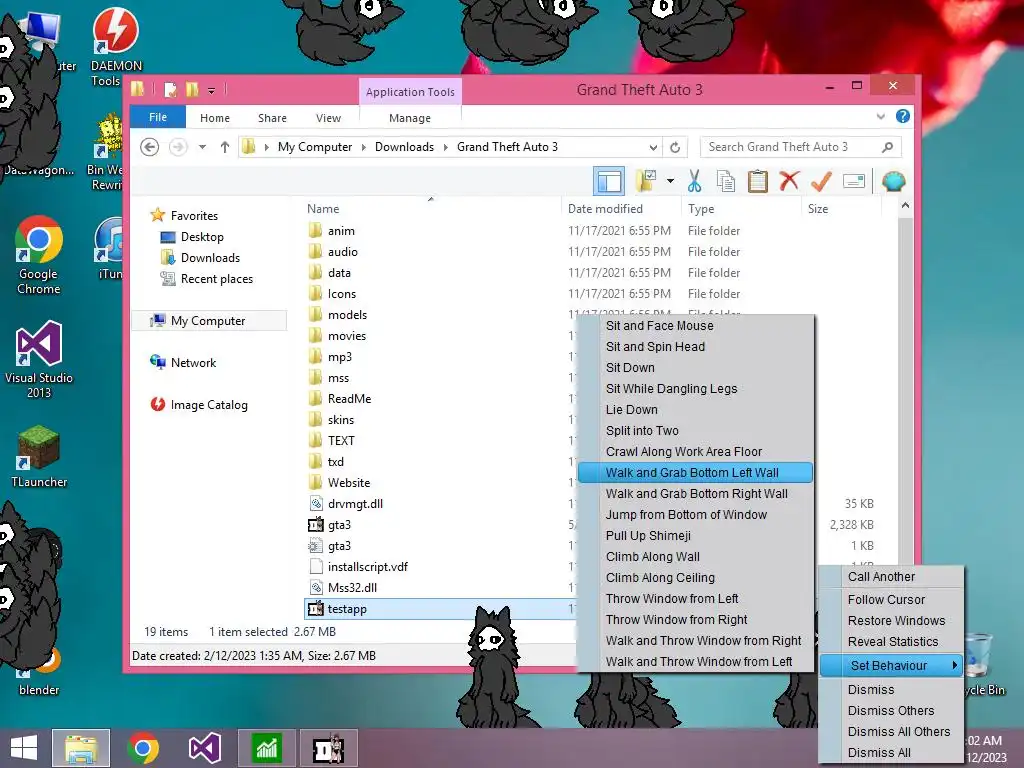1024x768 pixels.
Task: Select the drvmgt.dll file
Action: point(355,504)
